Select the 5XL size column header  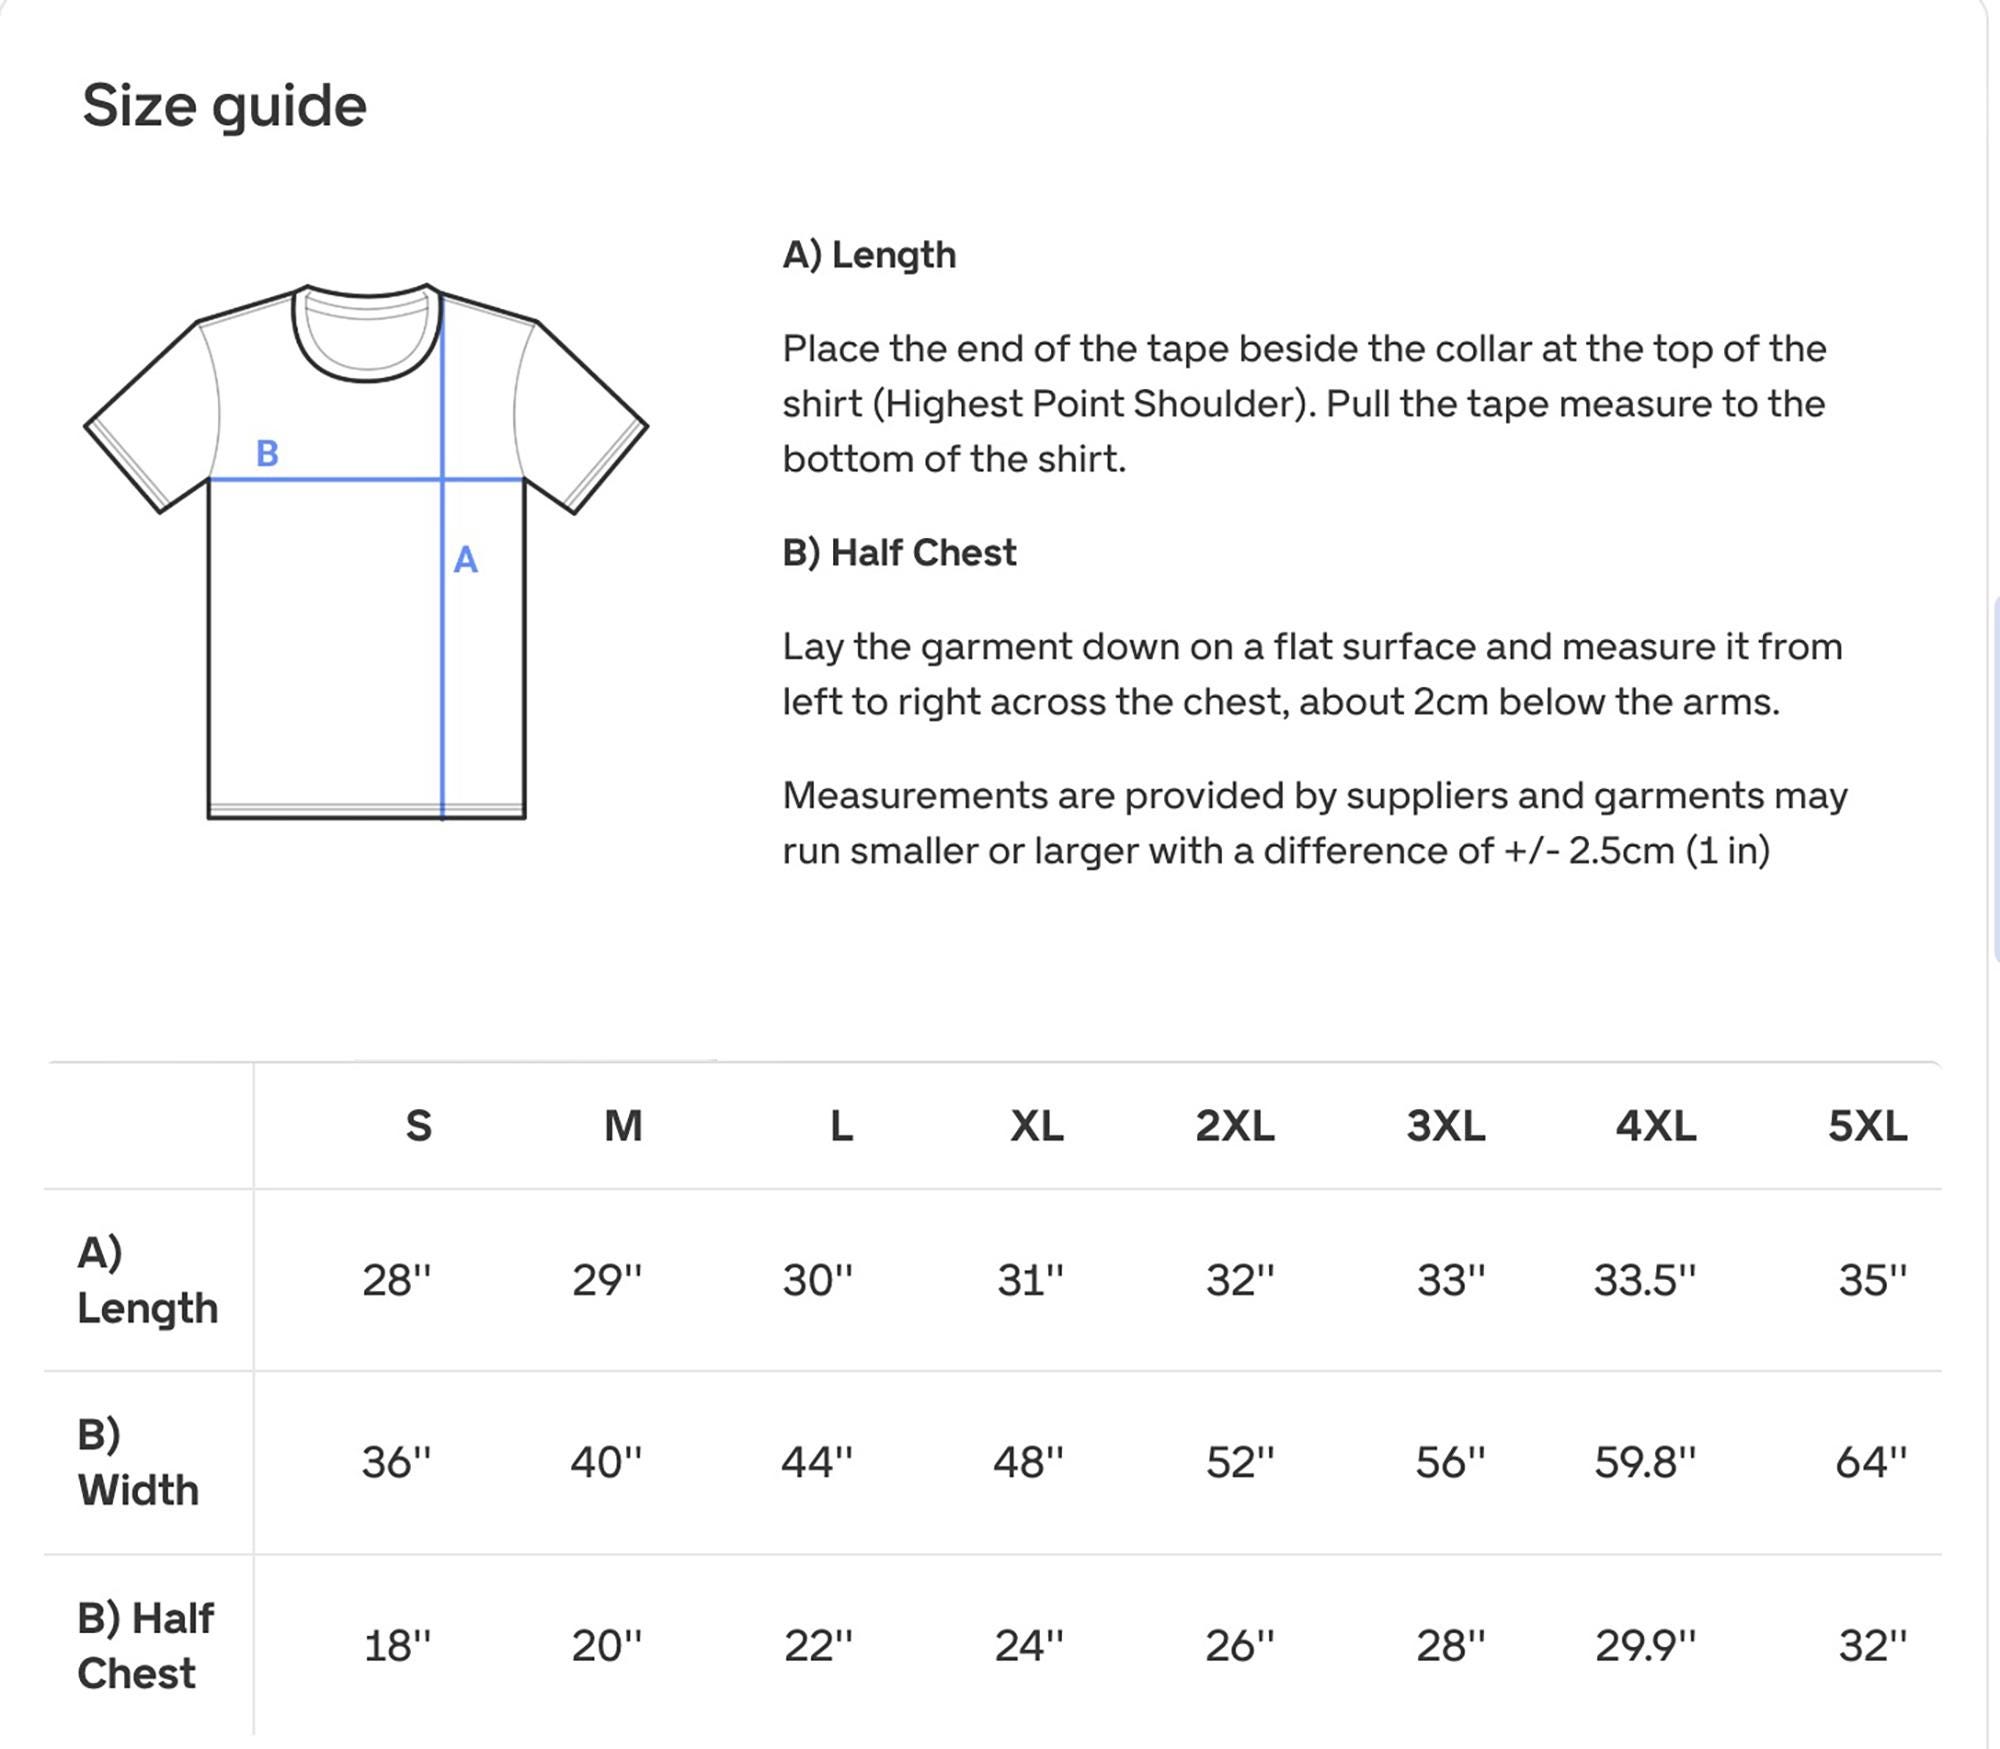click(x=1868, y=1126)
